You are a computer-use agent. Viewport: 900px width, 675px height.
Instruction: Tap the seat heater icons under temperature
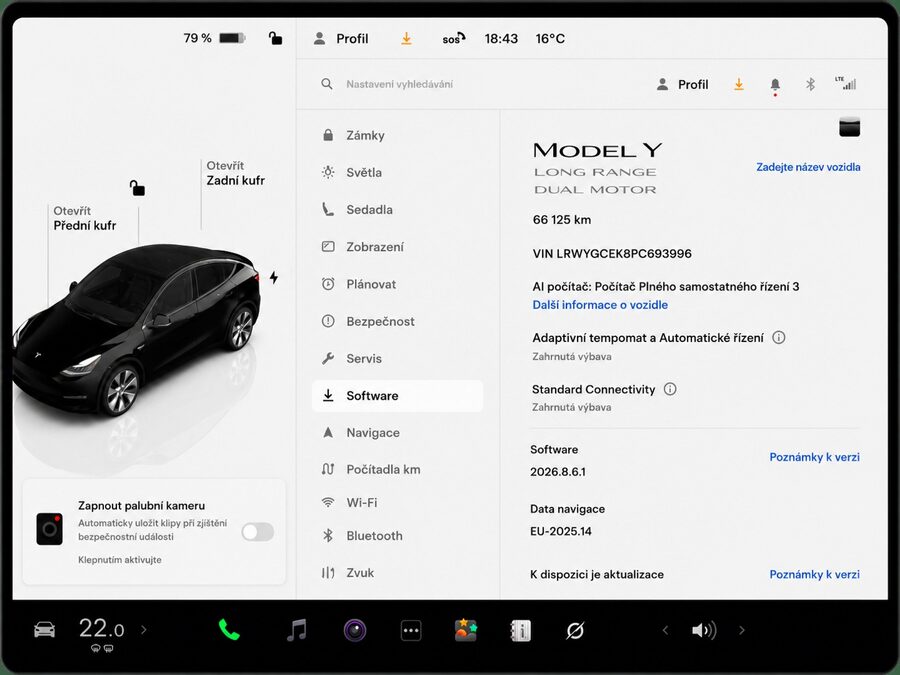click(x=102, y=649)
